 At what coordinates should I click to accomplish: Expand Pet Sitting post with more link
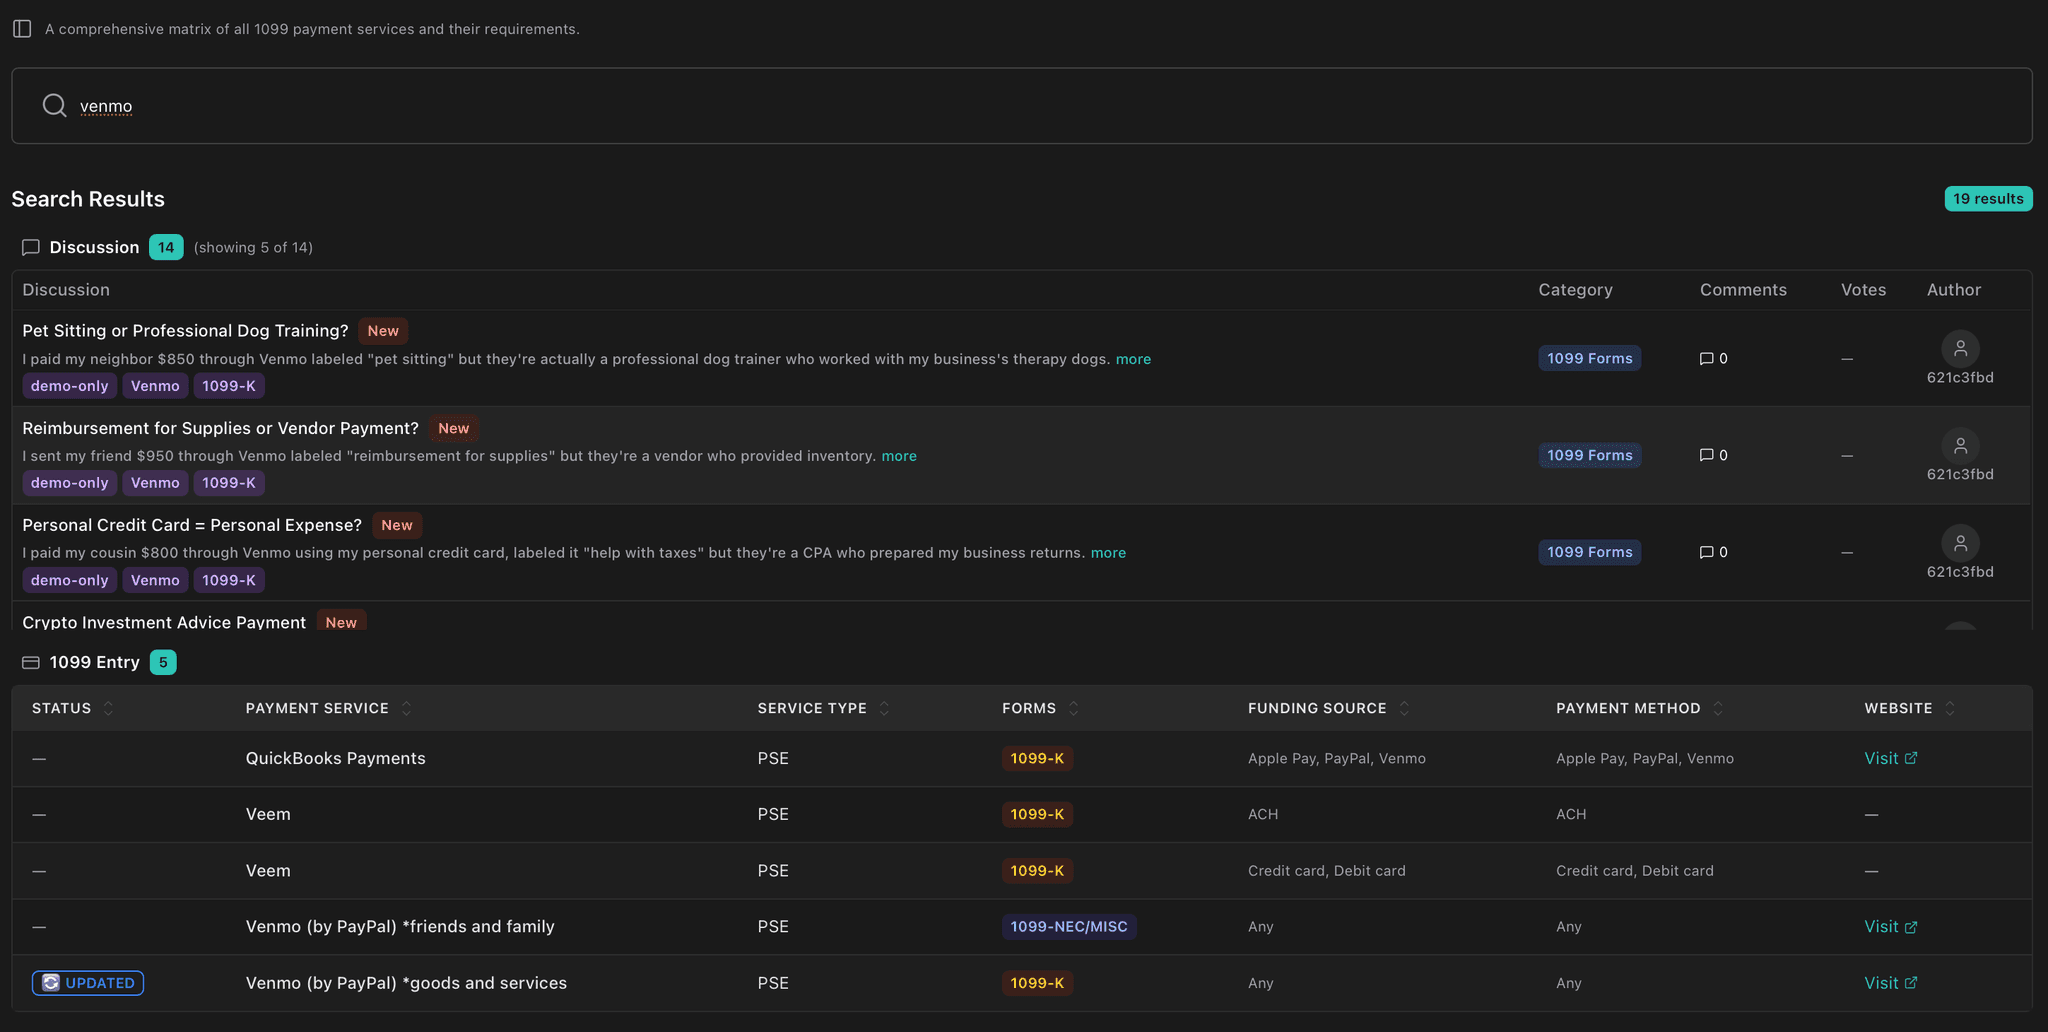click(x=1133, y=359)
